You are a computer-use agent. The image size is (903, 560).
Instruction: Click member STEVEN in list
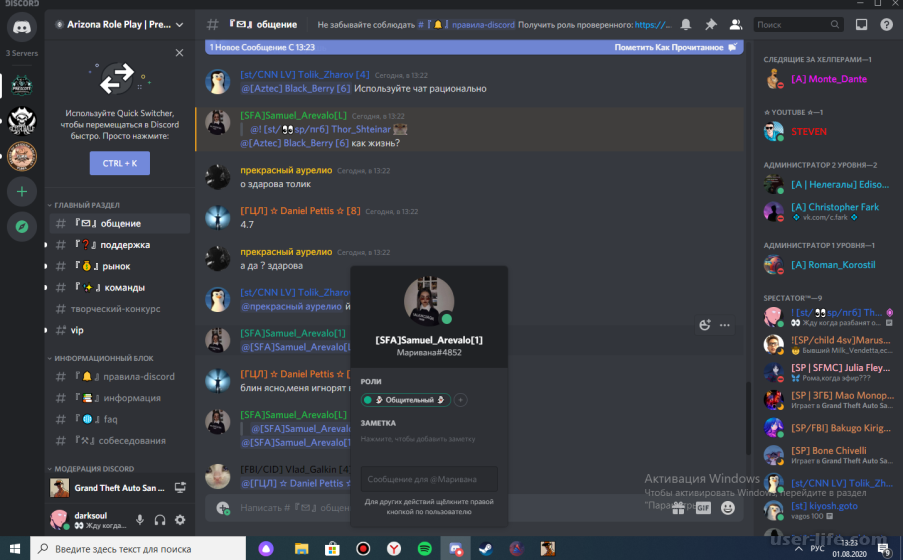click(828, 131)
